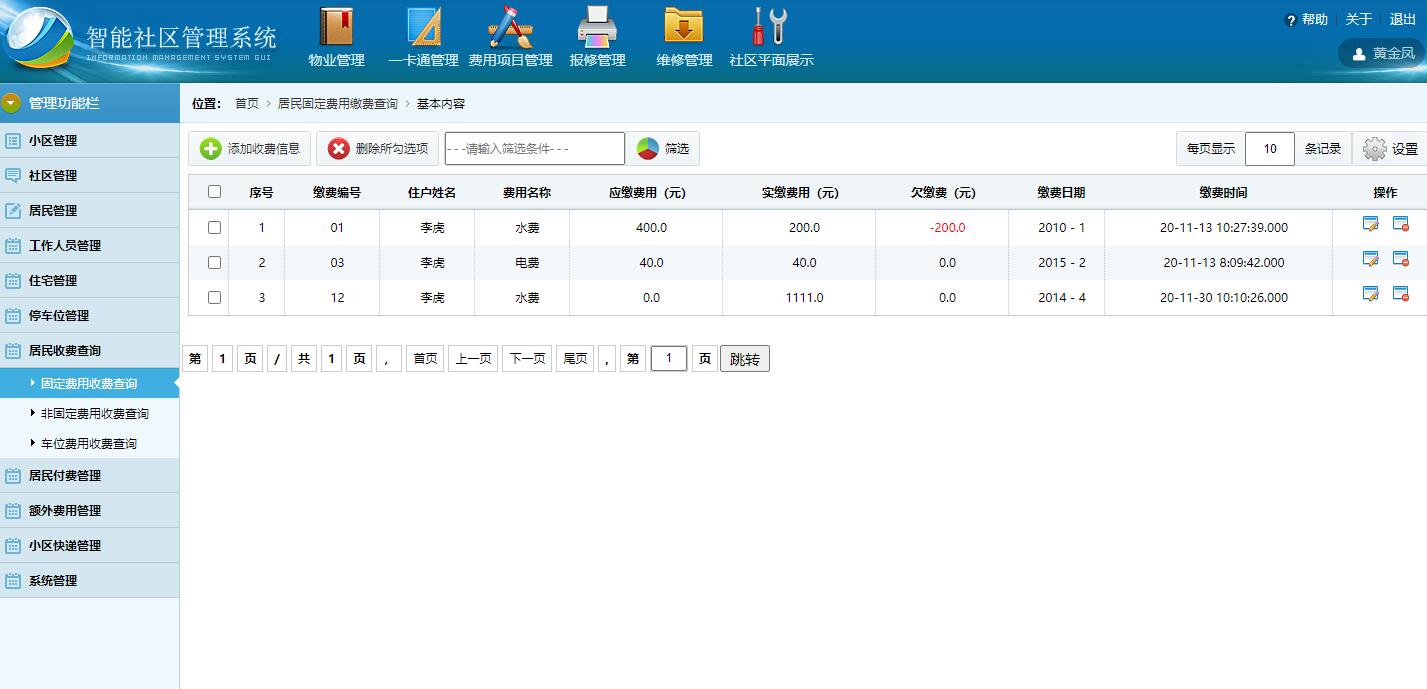Image resolution: width=1427 pixels, height=689 pixels.
Task: Open 社区平面展示 view
Action: pyautogui.click(x=770, y=37)
